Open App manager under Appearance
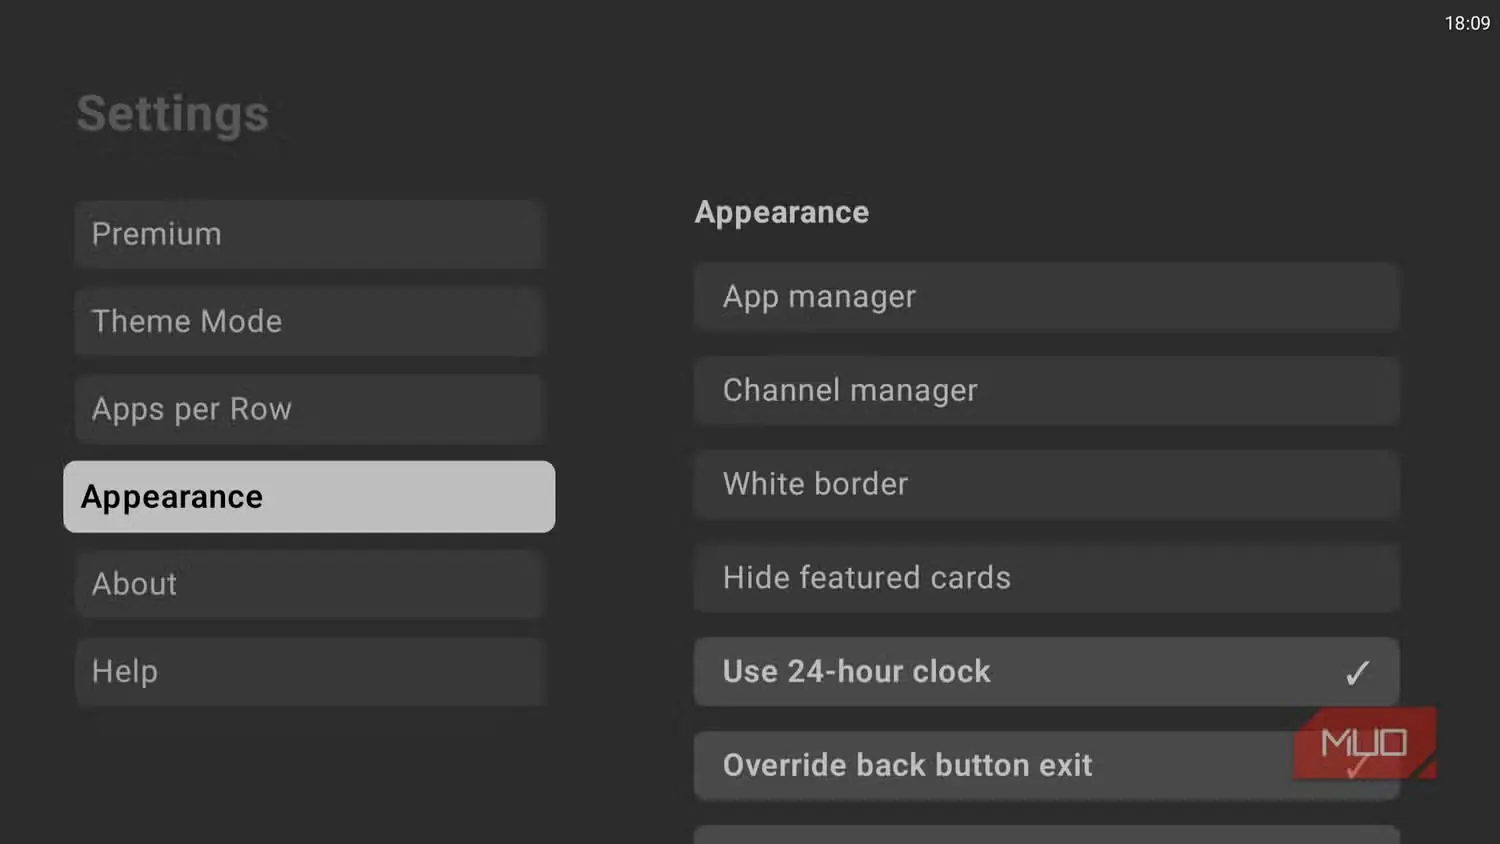Image resolution: width=1500 pixels, height=844 pixels. [1046, 297]
